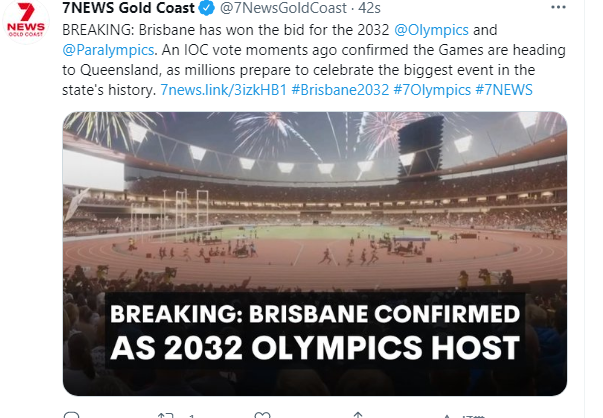Click the 7NEWS Gold Coast display name
Screen dimensions: 603x418
coord(128,8)
